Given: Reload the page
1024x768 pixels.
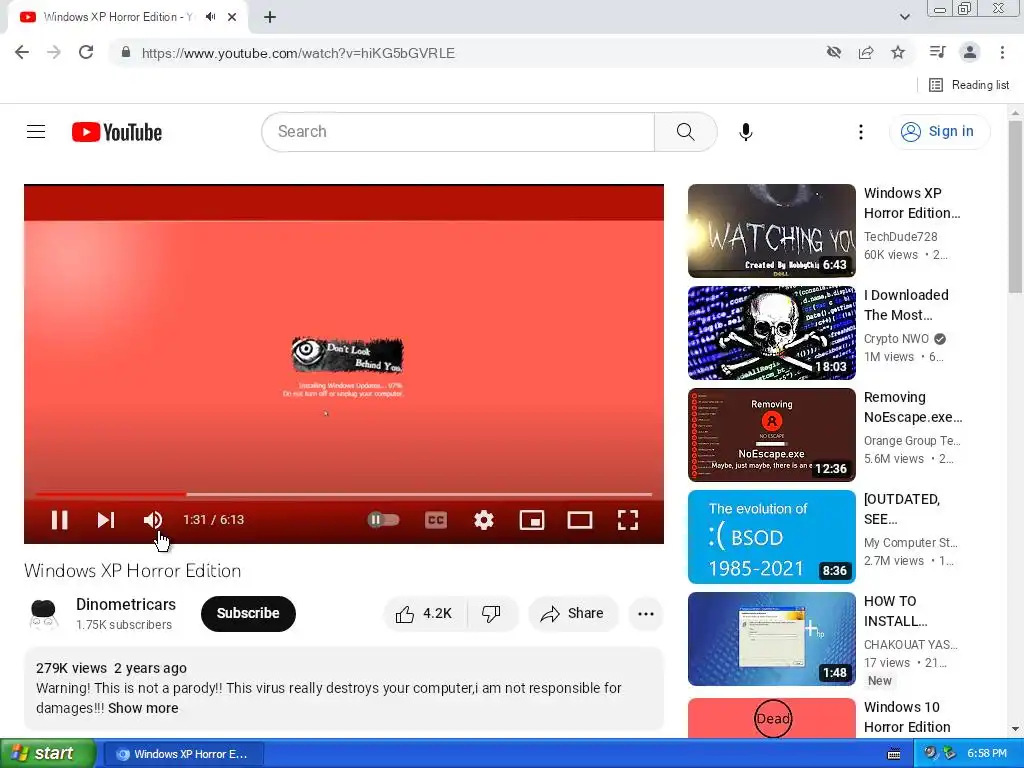Looking at the screenshot, I should pos(86,53).
